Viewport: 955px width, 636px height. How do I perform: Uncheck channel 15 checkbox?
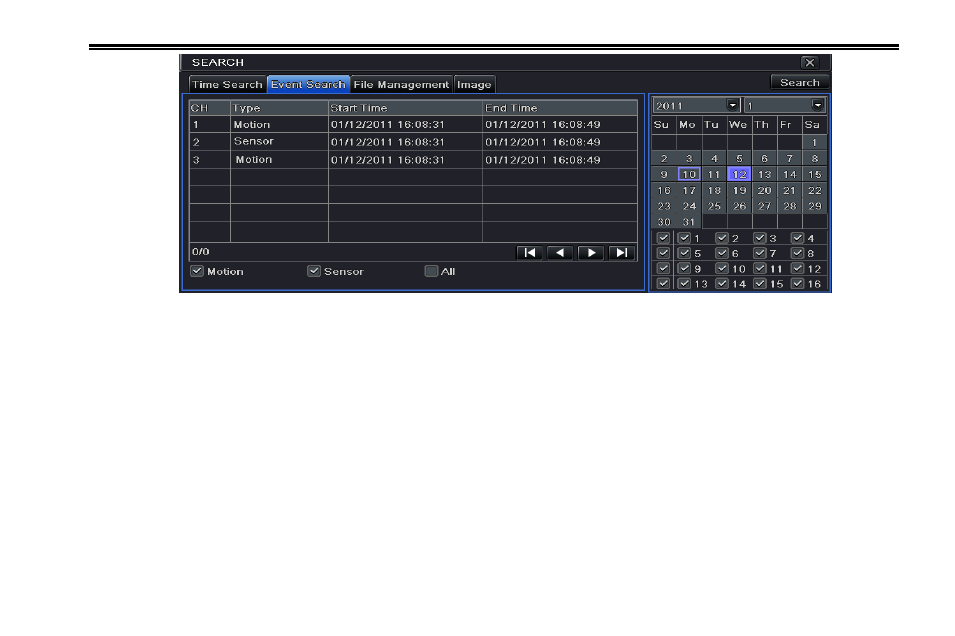pyautogui.click(x=759, y=283)
